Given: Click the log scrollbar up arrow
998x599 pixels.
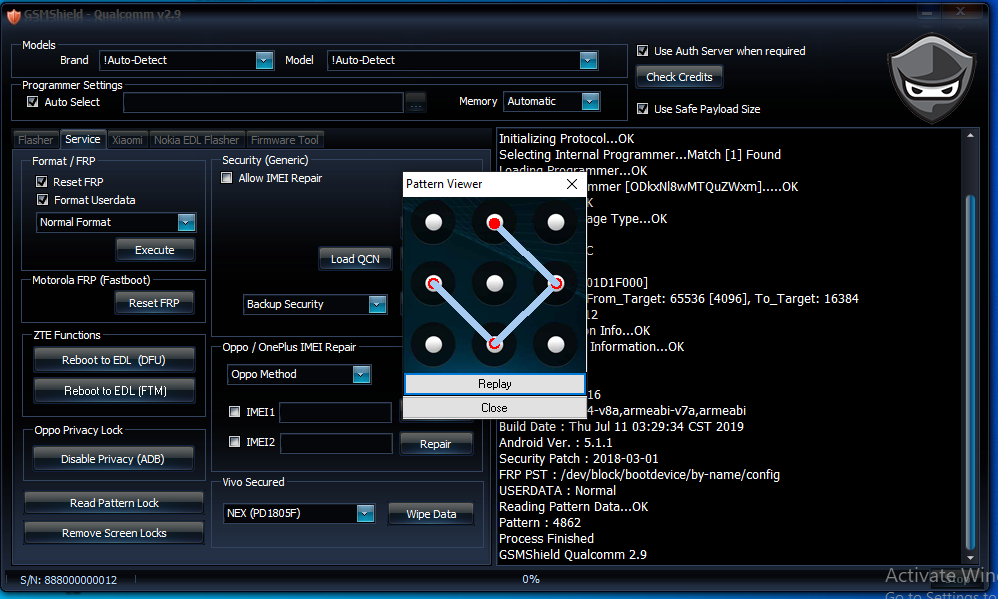Looking at the screenshot, I should point(971,136).
